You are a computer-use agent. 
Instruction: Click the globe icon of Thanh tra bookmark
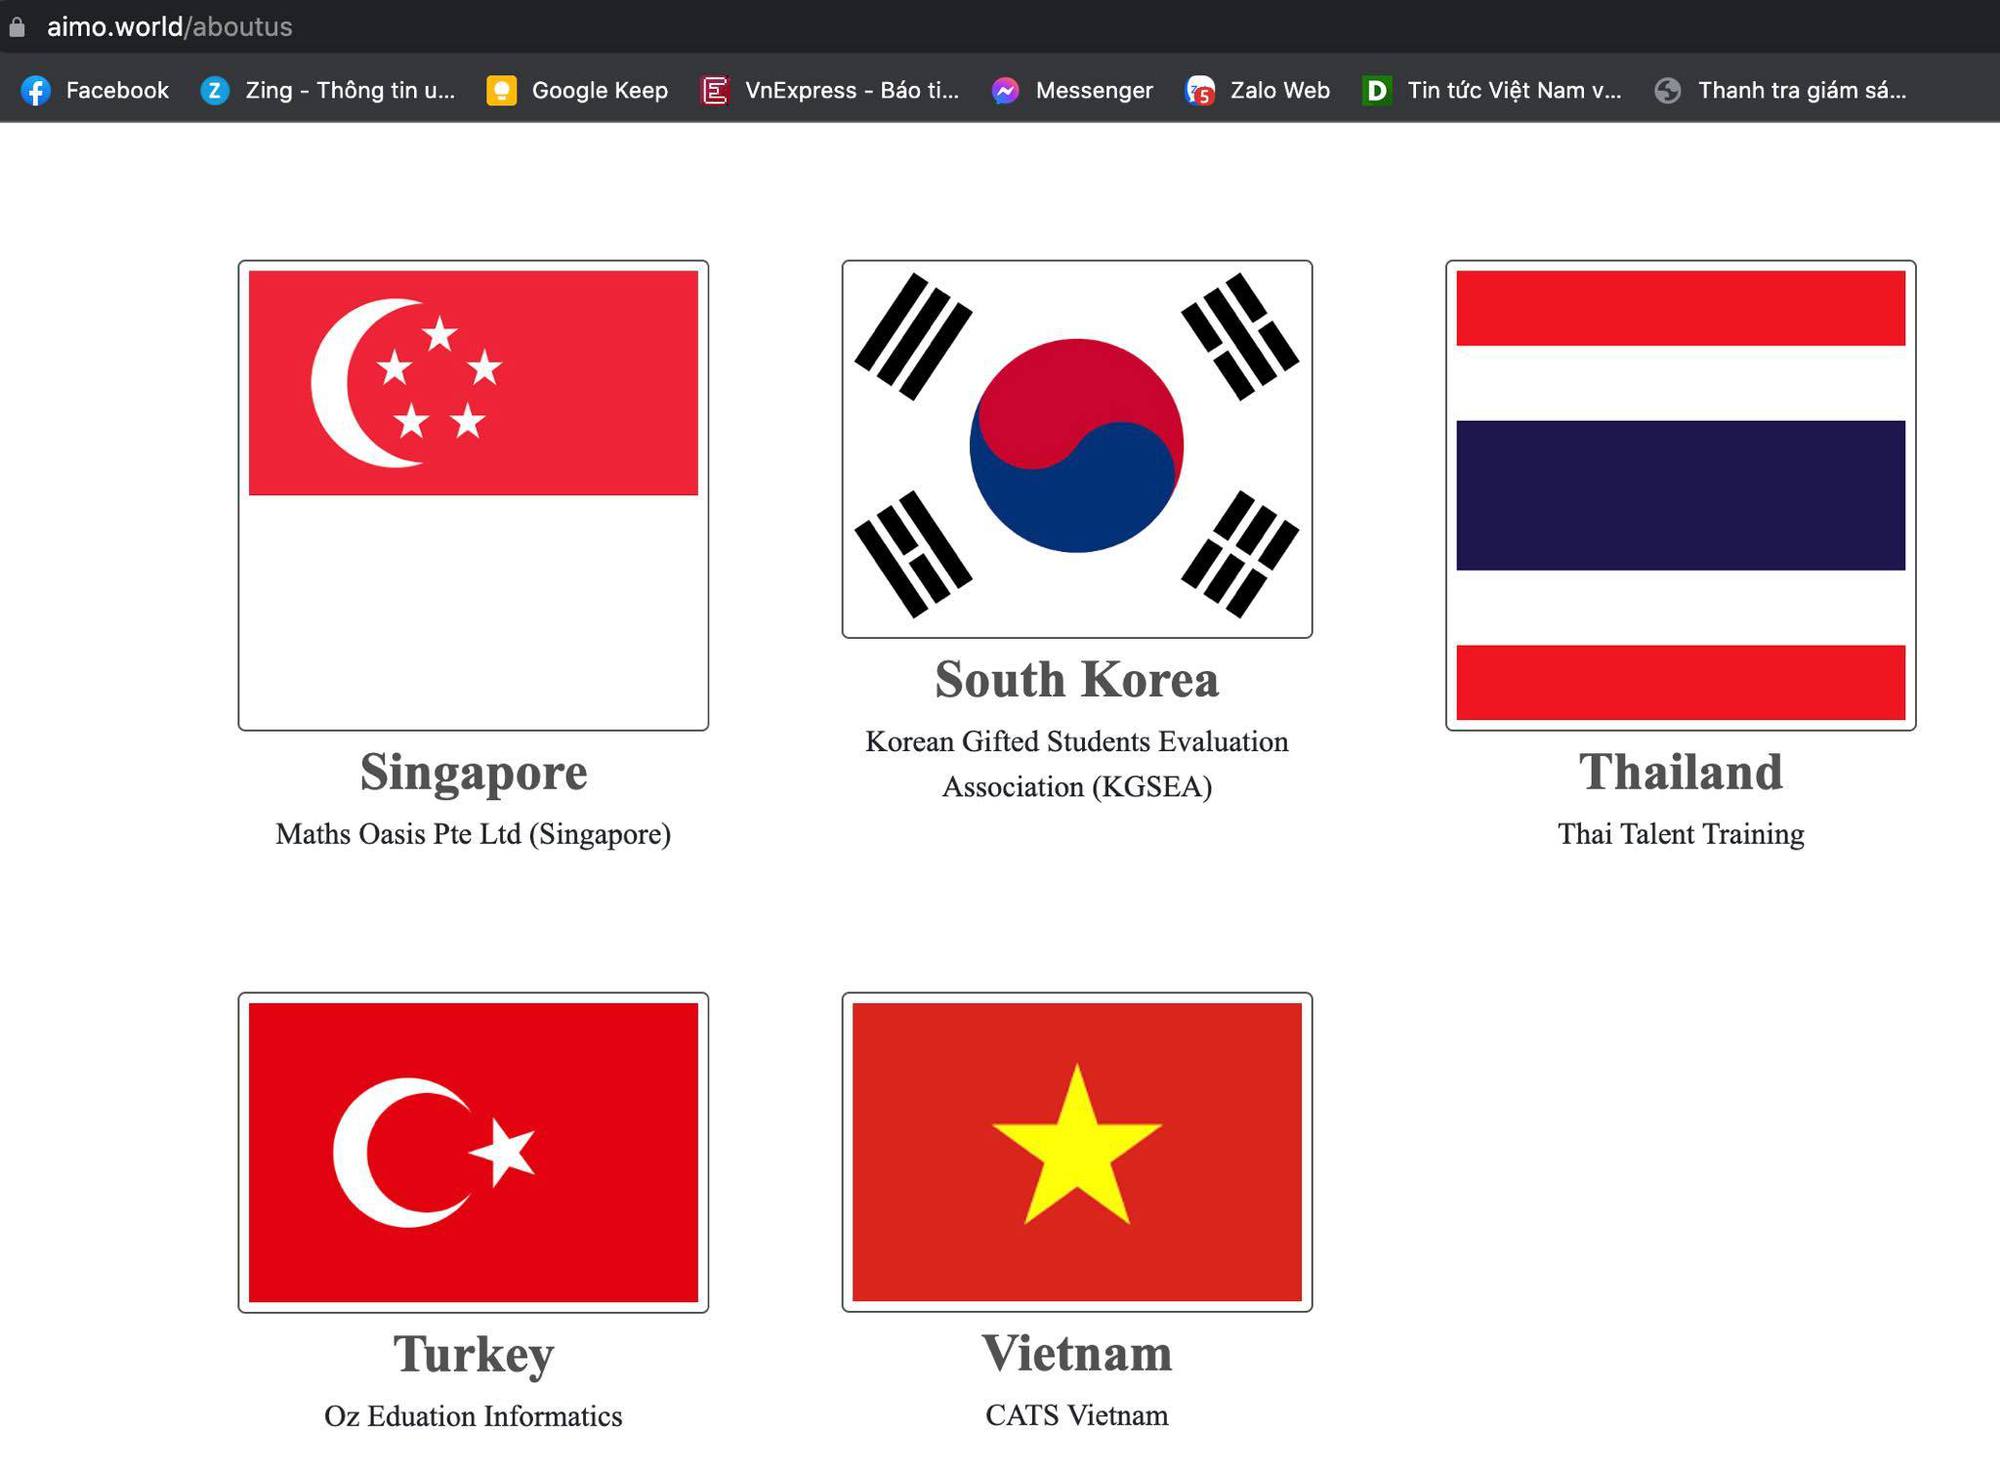pos(1667,91)
